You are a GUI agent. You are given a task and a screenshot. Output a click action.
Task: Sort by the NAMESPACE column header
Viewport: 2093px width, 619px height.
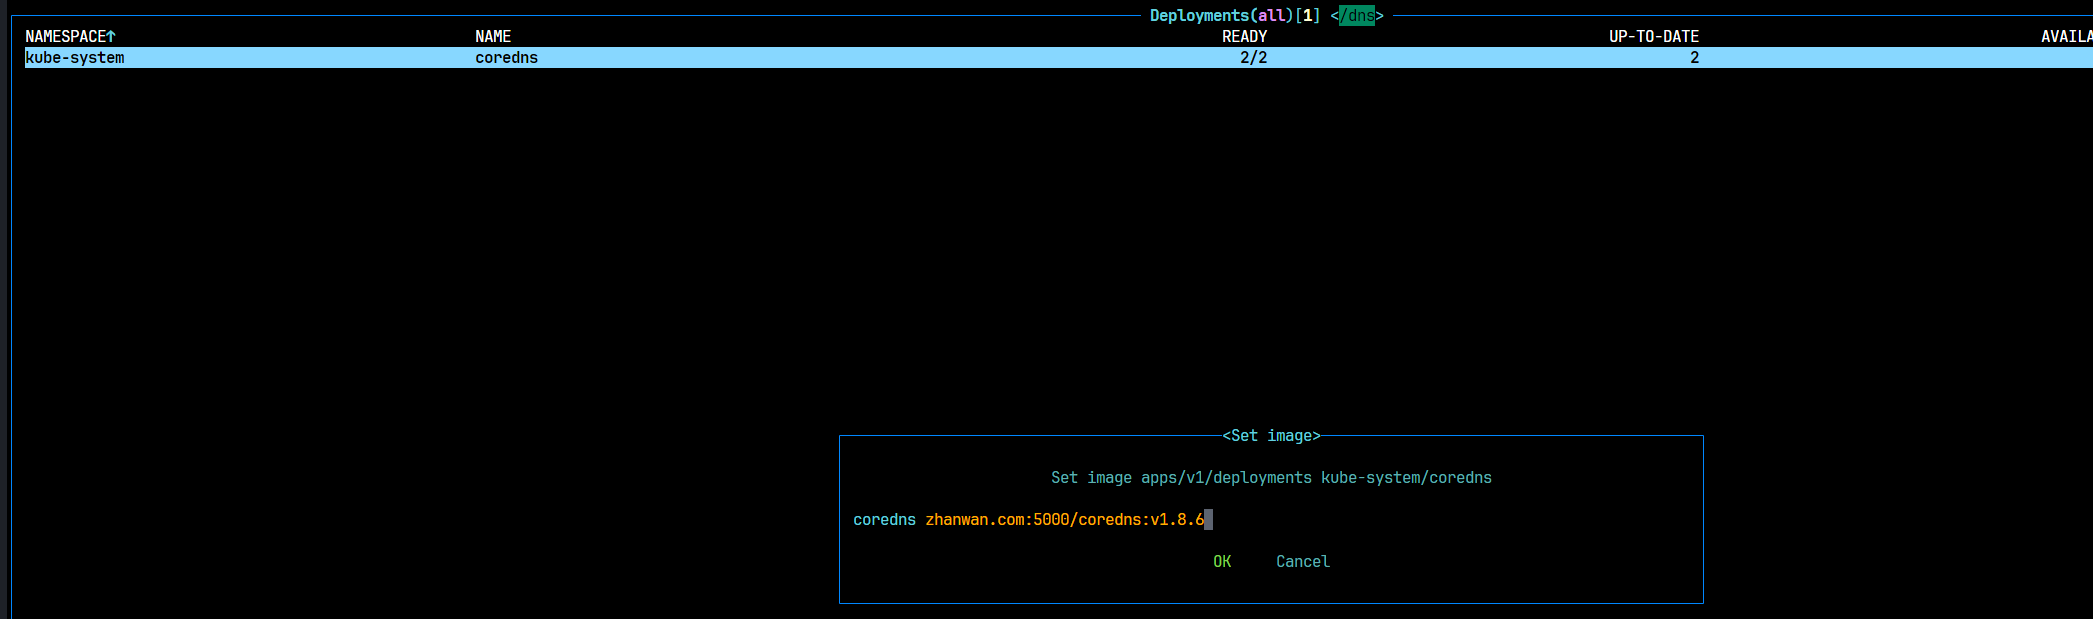pos(70,37)
